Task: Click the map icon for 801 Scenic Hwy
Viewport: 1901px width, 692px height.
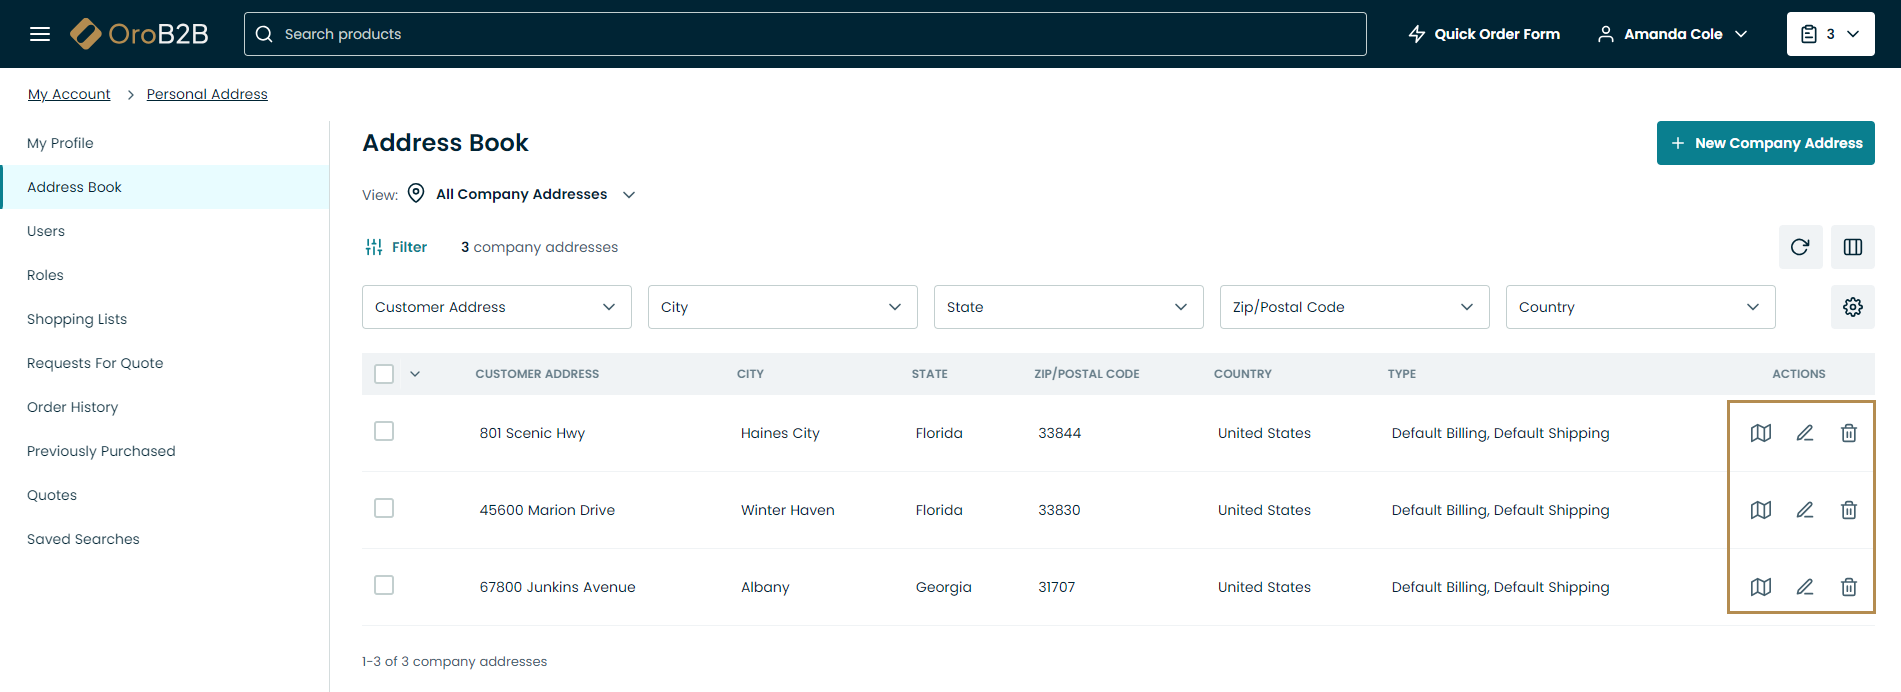Action: coord(1760,433)
